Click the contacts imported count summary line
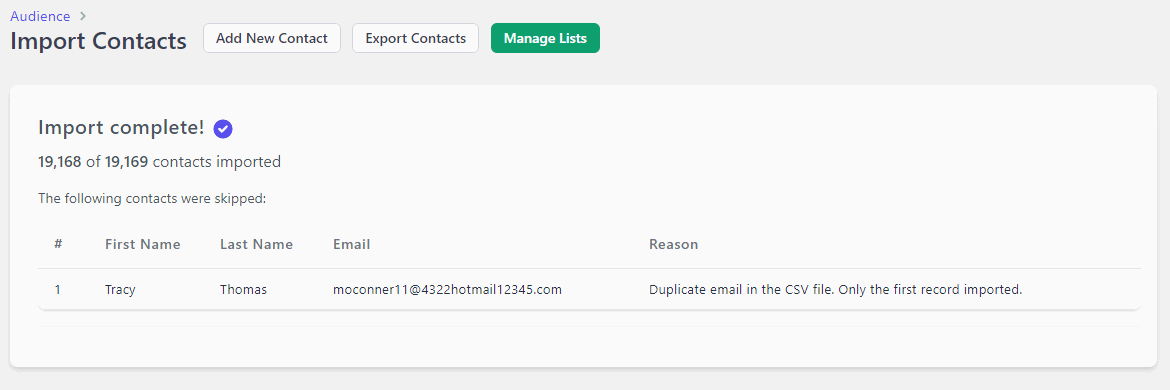The height and width of the screenshot is (390, 1170). [x=160, y=161]
